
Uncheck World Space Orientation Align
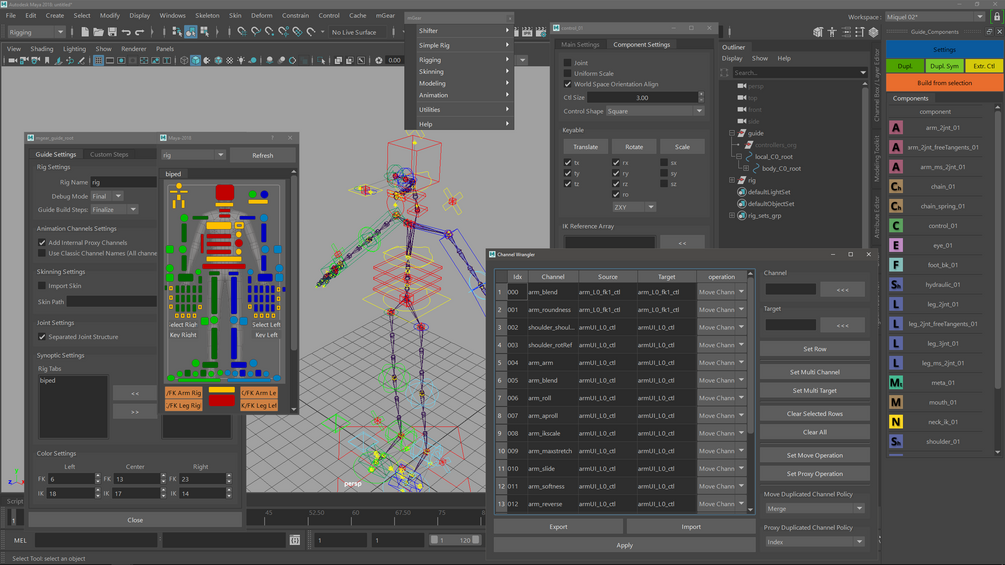tap(567, 84)
